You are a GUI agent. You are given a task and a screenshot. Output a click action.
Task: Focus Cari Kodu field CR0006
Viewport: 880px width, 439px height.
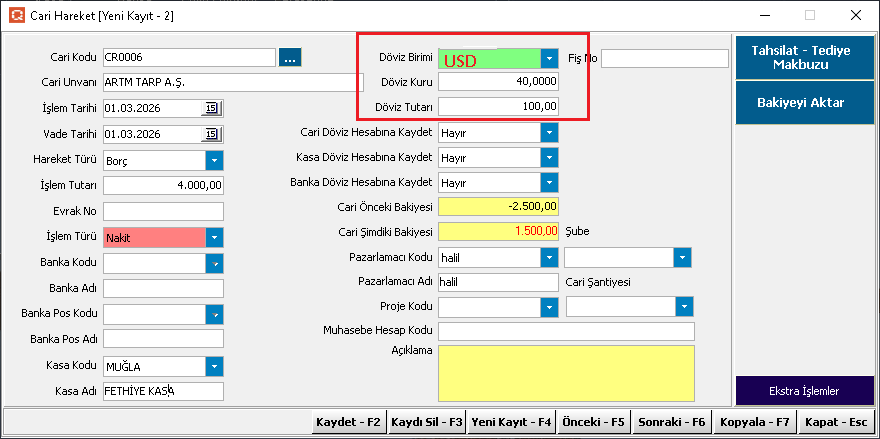point(190,57)
